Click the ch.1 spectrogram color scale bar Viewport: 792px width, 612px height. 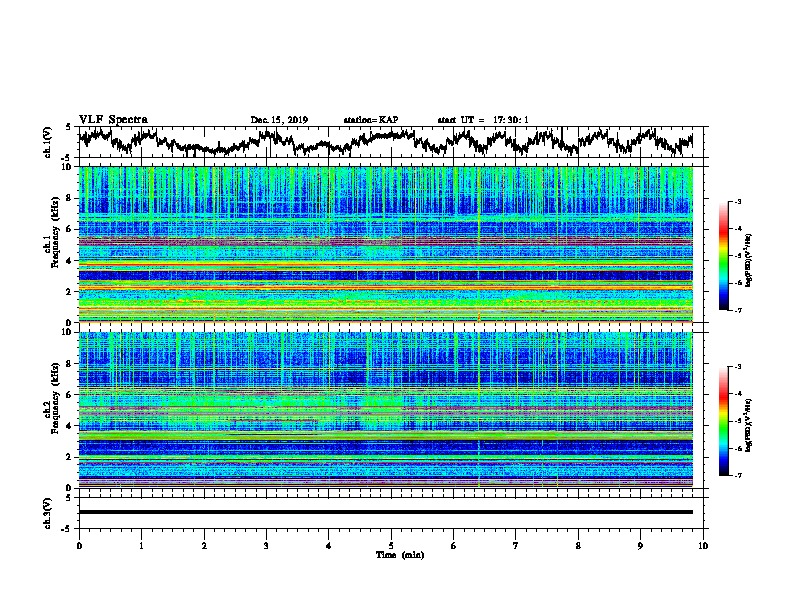click(723, 256)
